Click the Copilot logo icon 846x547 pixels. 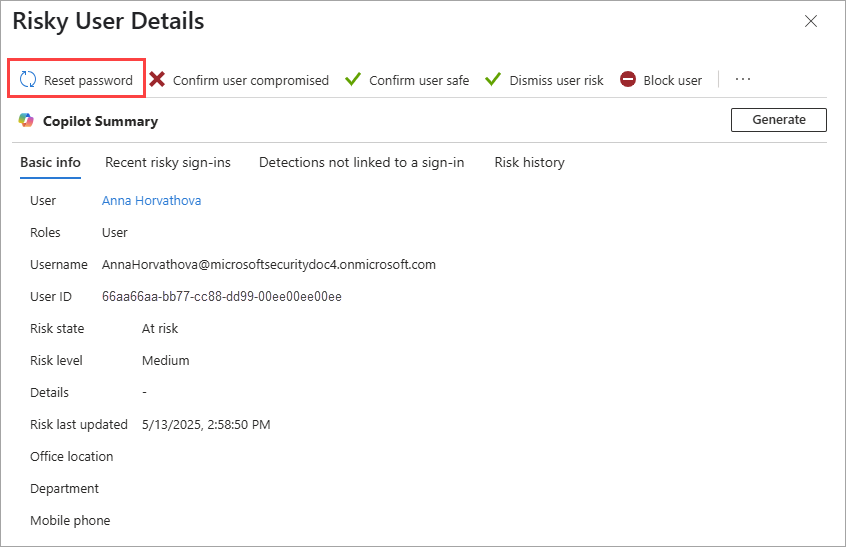click(27, 121)
